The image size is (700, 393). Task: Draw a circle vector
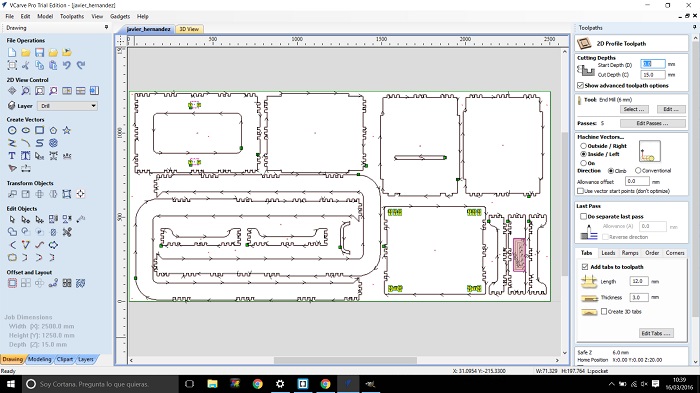coord(12,130)
